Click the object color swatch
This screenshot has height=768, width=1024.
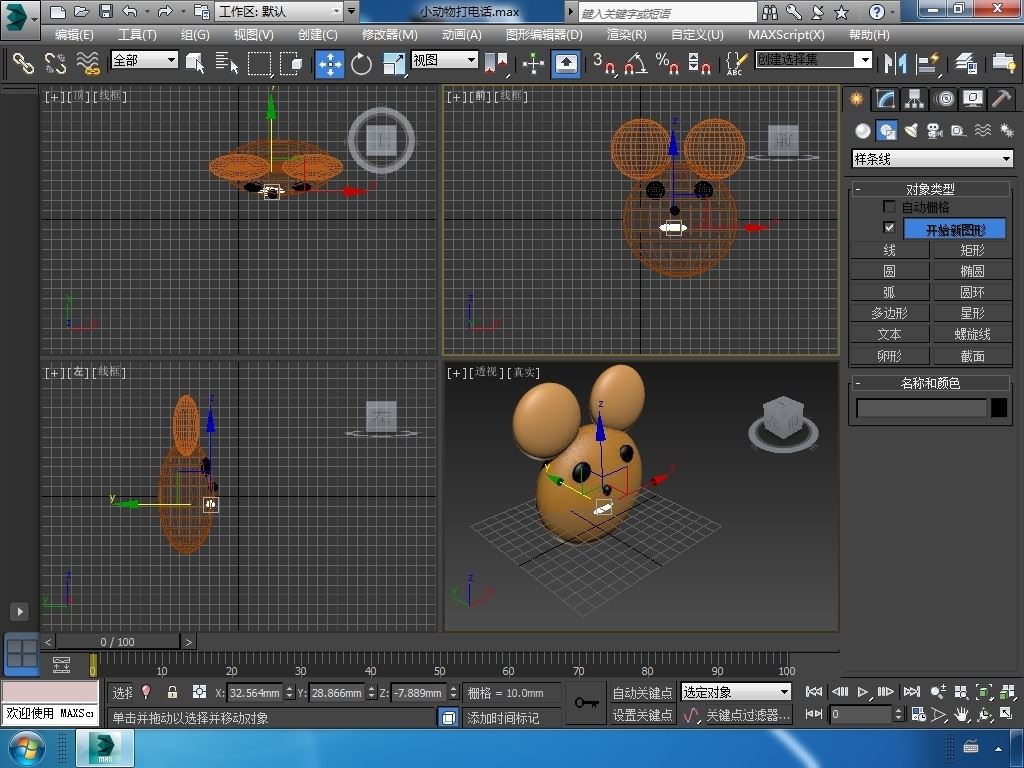click(999, 408)
